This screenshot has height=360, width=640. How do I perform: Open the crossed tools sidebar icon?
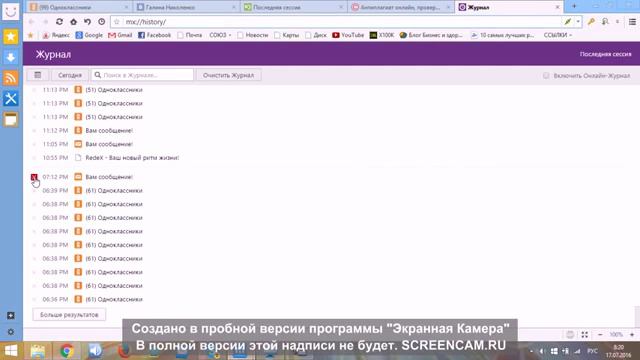tap(11, 98)
